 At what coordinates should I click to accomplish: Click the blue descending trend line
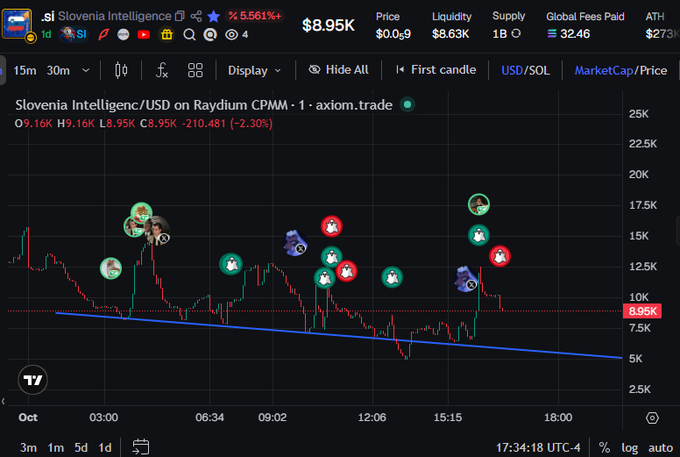tap(338, 335)
